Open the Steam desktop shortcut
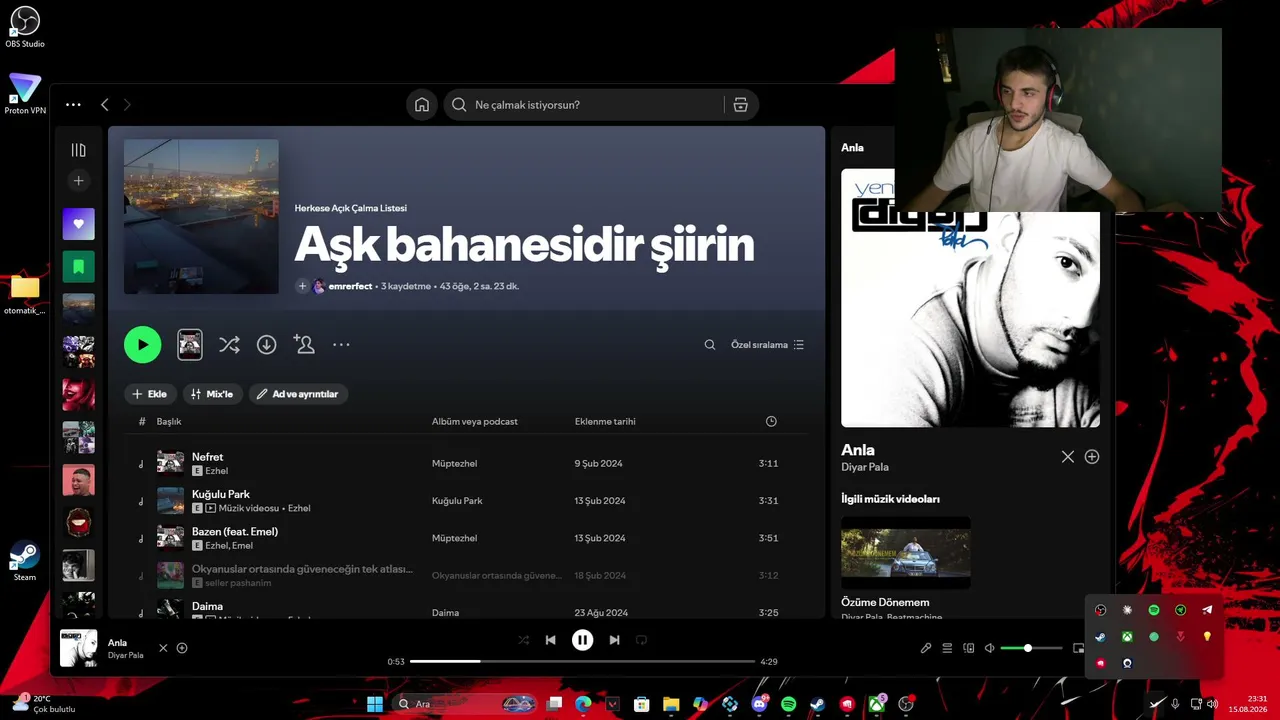The height and width of the screenshot is (720, 1280). coord(25,560)
